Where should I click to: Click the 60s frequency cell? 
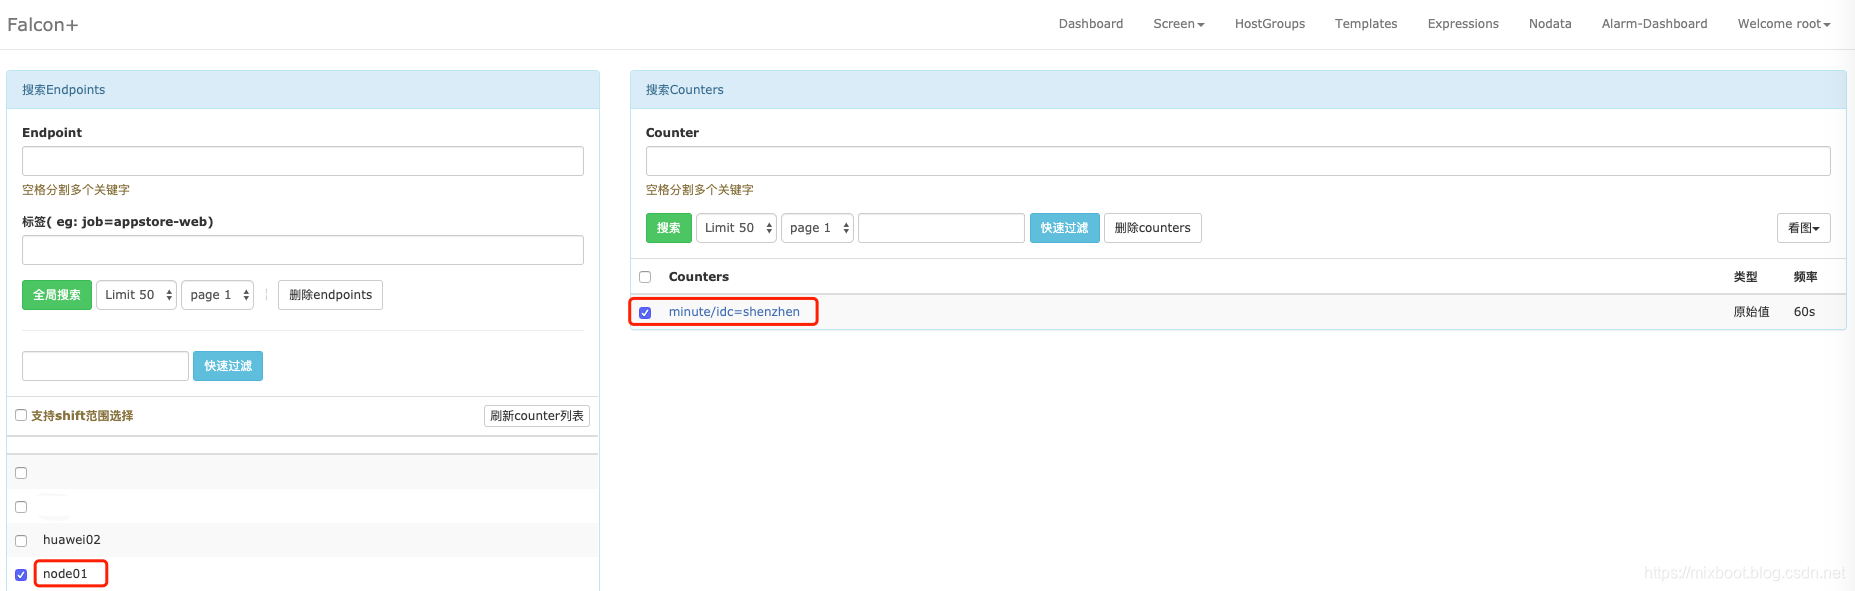point(1804,312)
